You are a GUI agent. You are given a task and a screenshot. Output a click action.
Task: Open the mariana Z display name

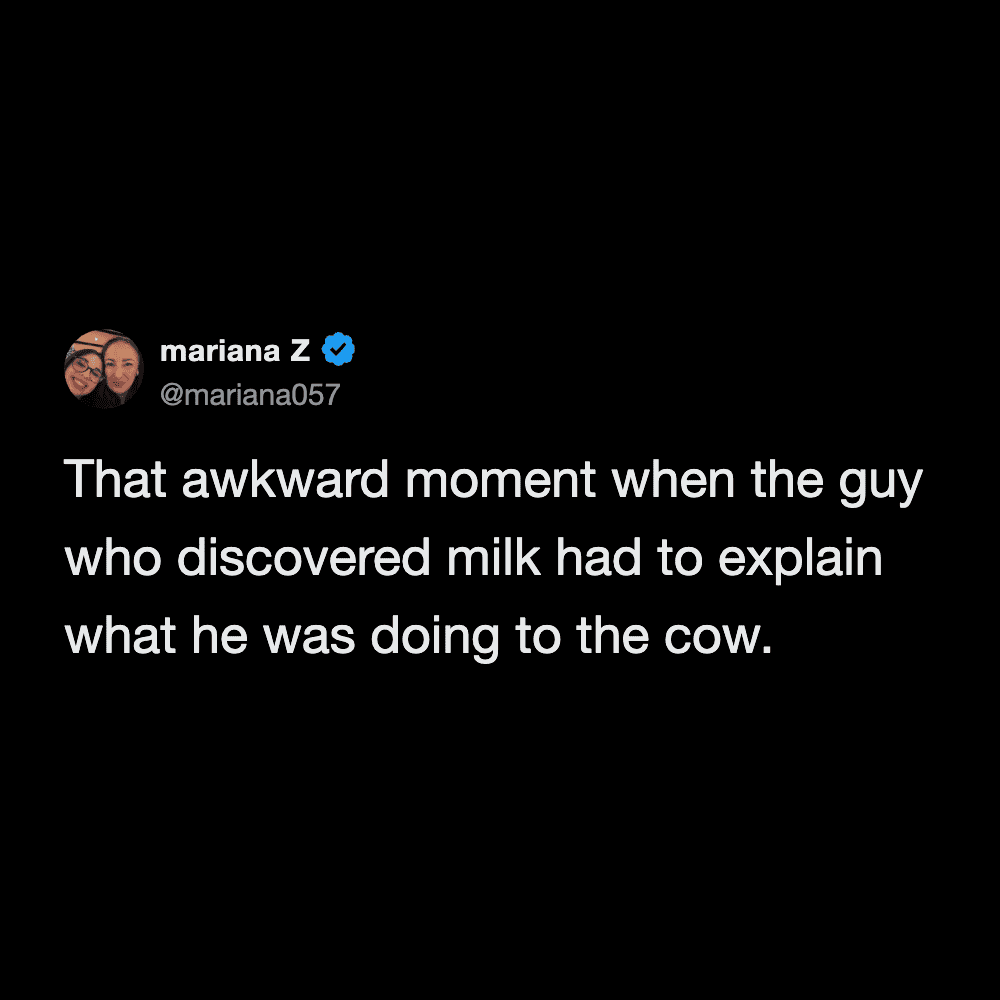235,351
